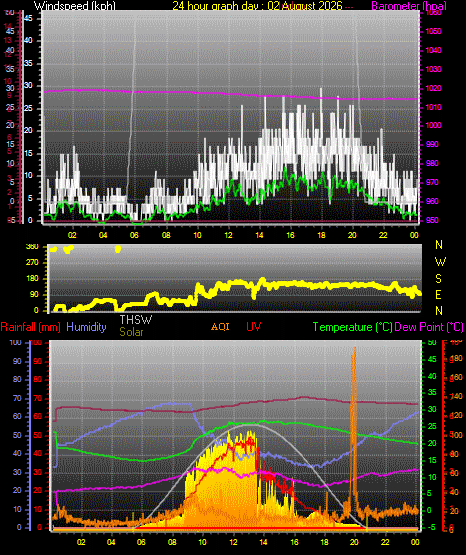Click the "S" compass label
This screenshot has height=555, width=466.
[x=438, y=279]
